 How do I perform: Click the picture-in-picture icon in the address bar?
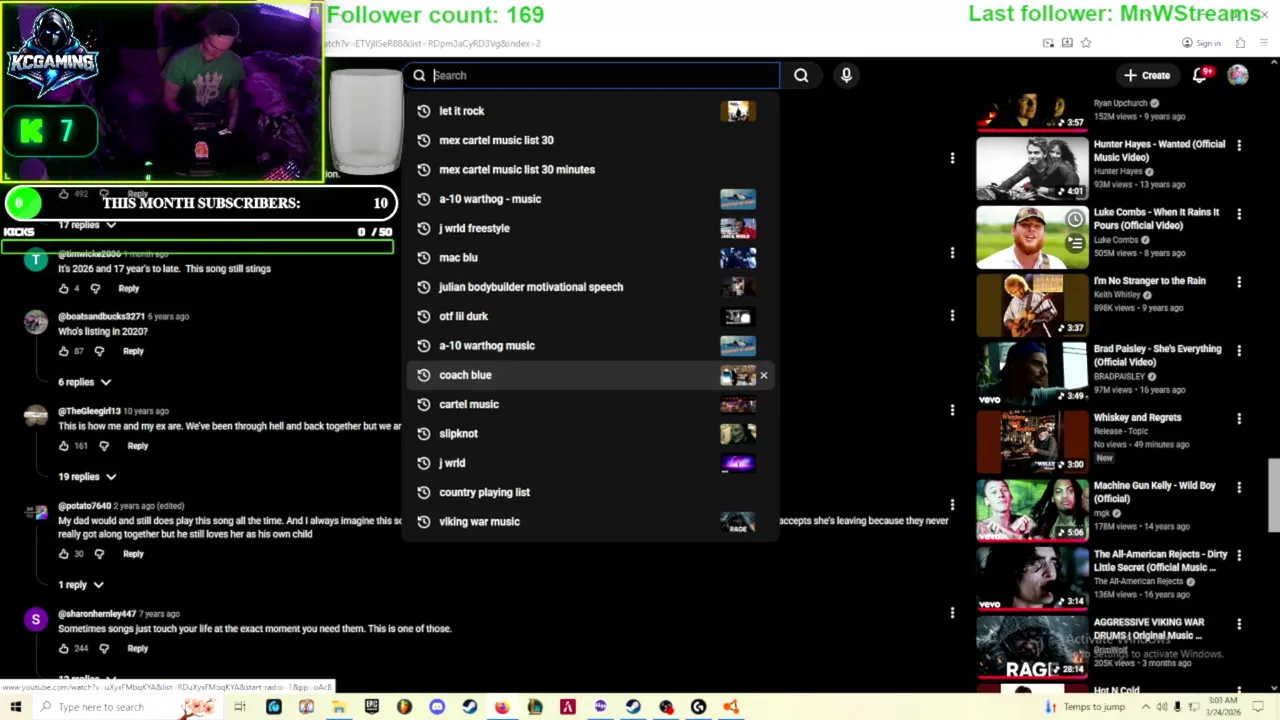[1048, 43]
